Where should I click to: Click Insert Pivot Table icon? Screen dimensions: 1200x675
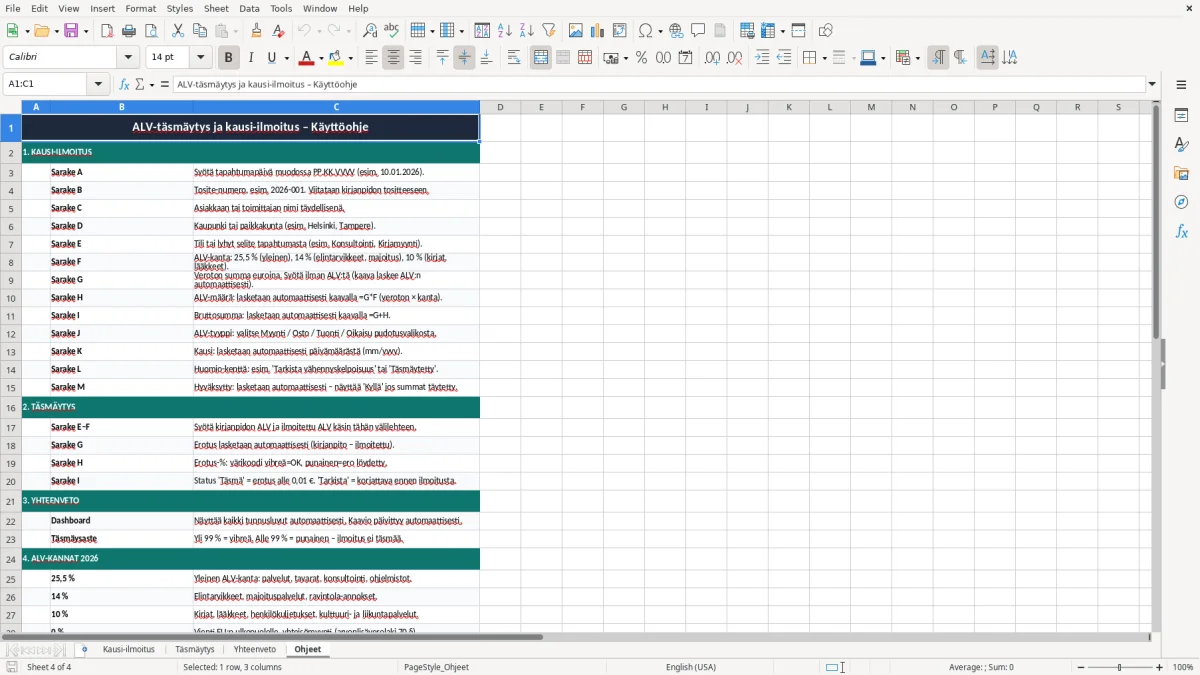[620, 31]
